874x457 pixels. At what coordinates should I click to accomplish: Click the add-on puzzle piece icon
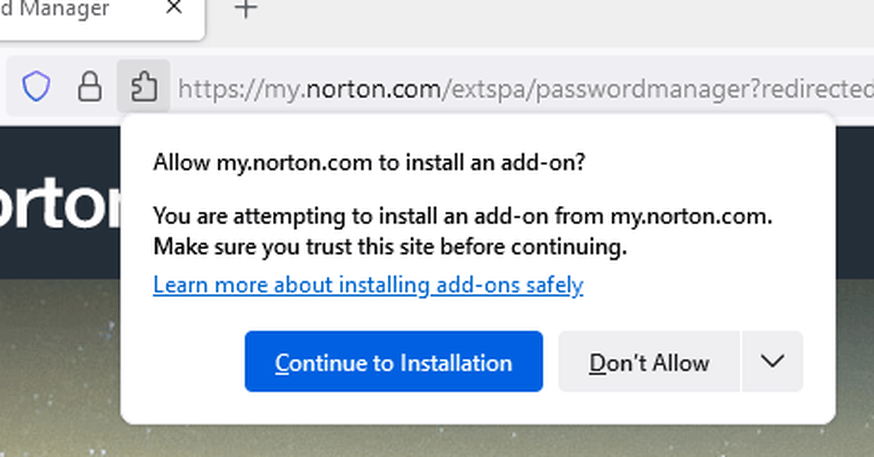click(143, 88)
